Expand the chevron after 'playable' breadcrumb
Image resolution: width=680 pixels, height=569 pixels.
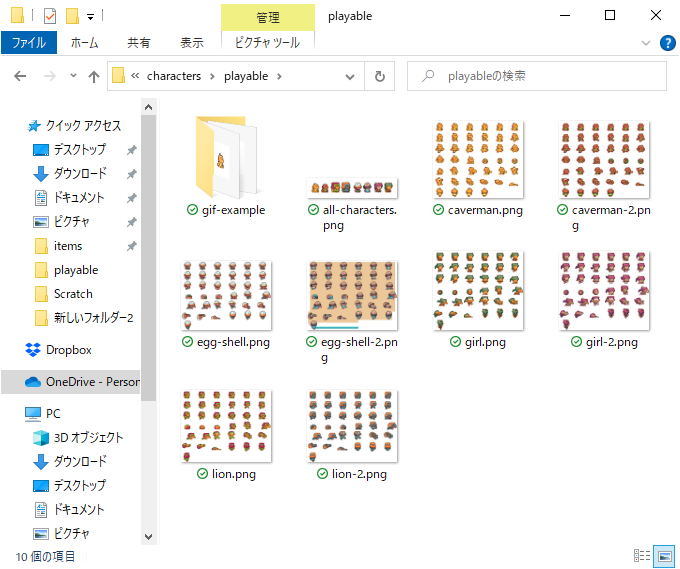tap(279, 76)
